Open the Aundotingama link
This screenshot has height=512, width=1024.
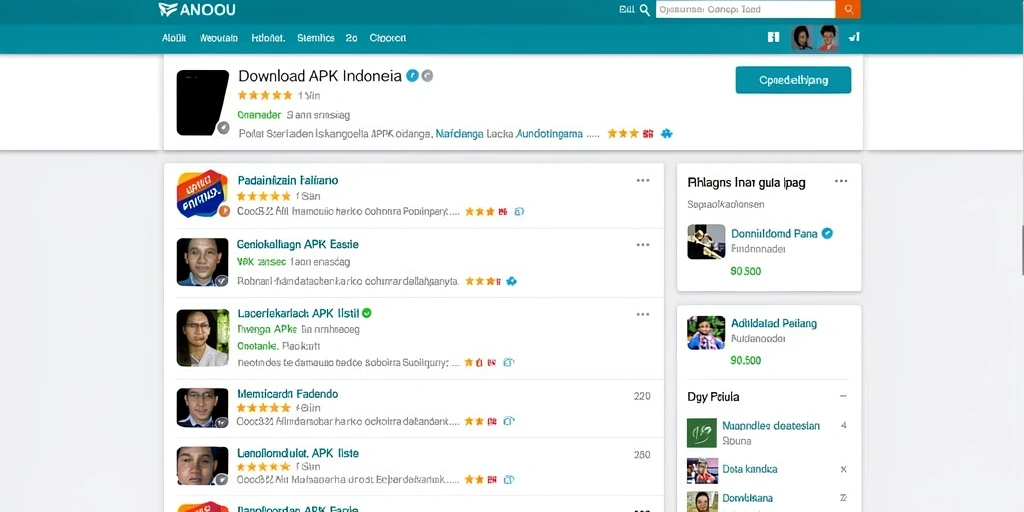549,134
